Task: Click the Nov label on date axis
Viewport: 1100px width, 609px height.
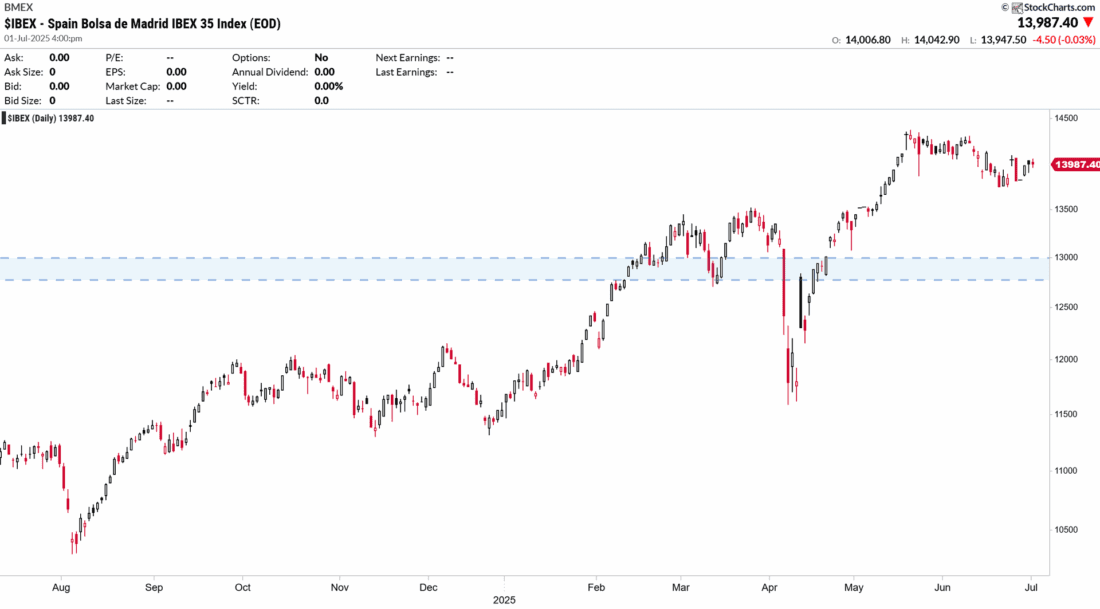Action: tap(340, 587)
